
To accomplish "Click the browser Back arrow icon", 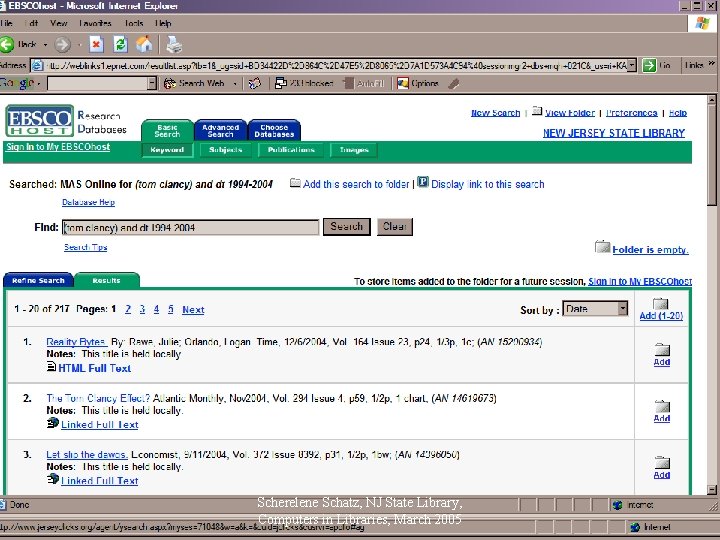I will [x=7, y=45].
